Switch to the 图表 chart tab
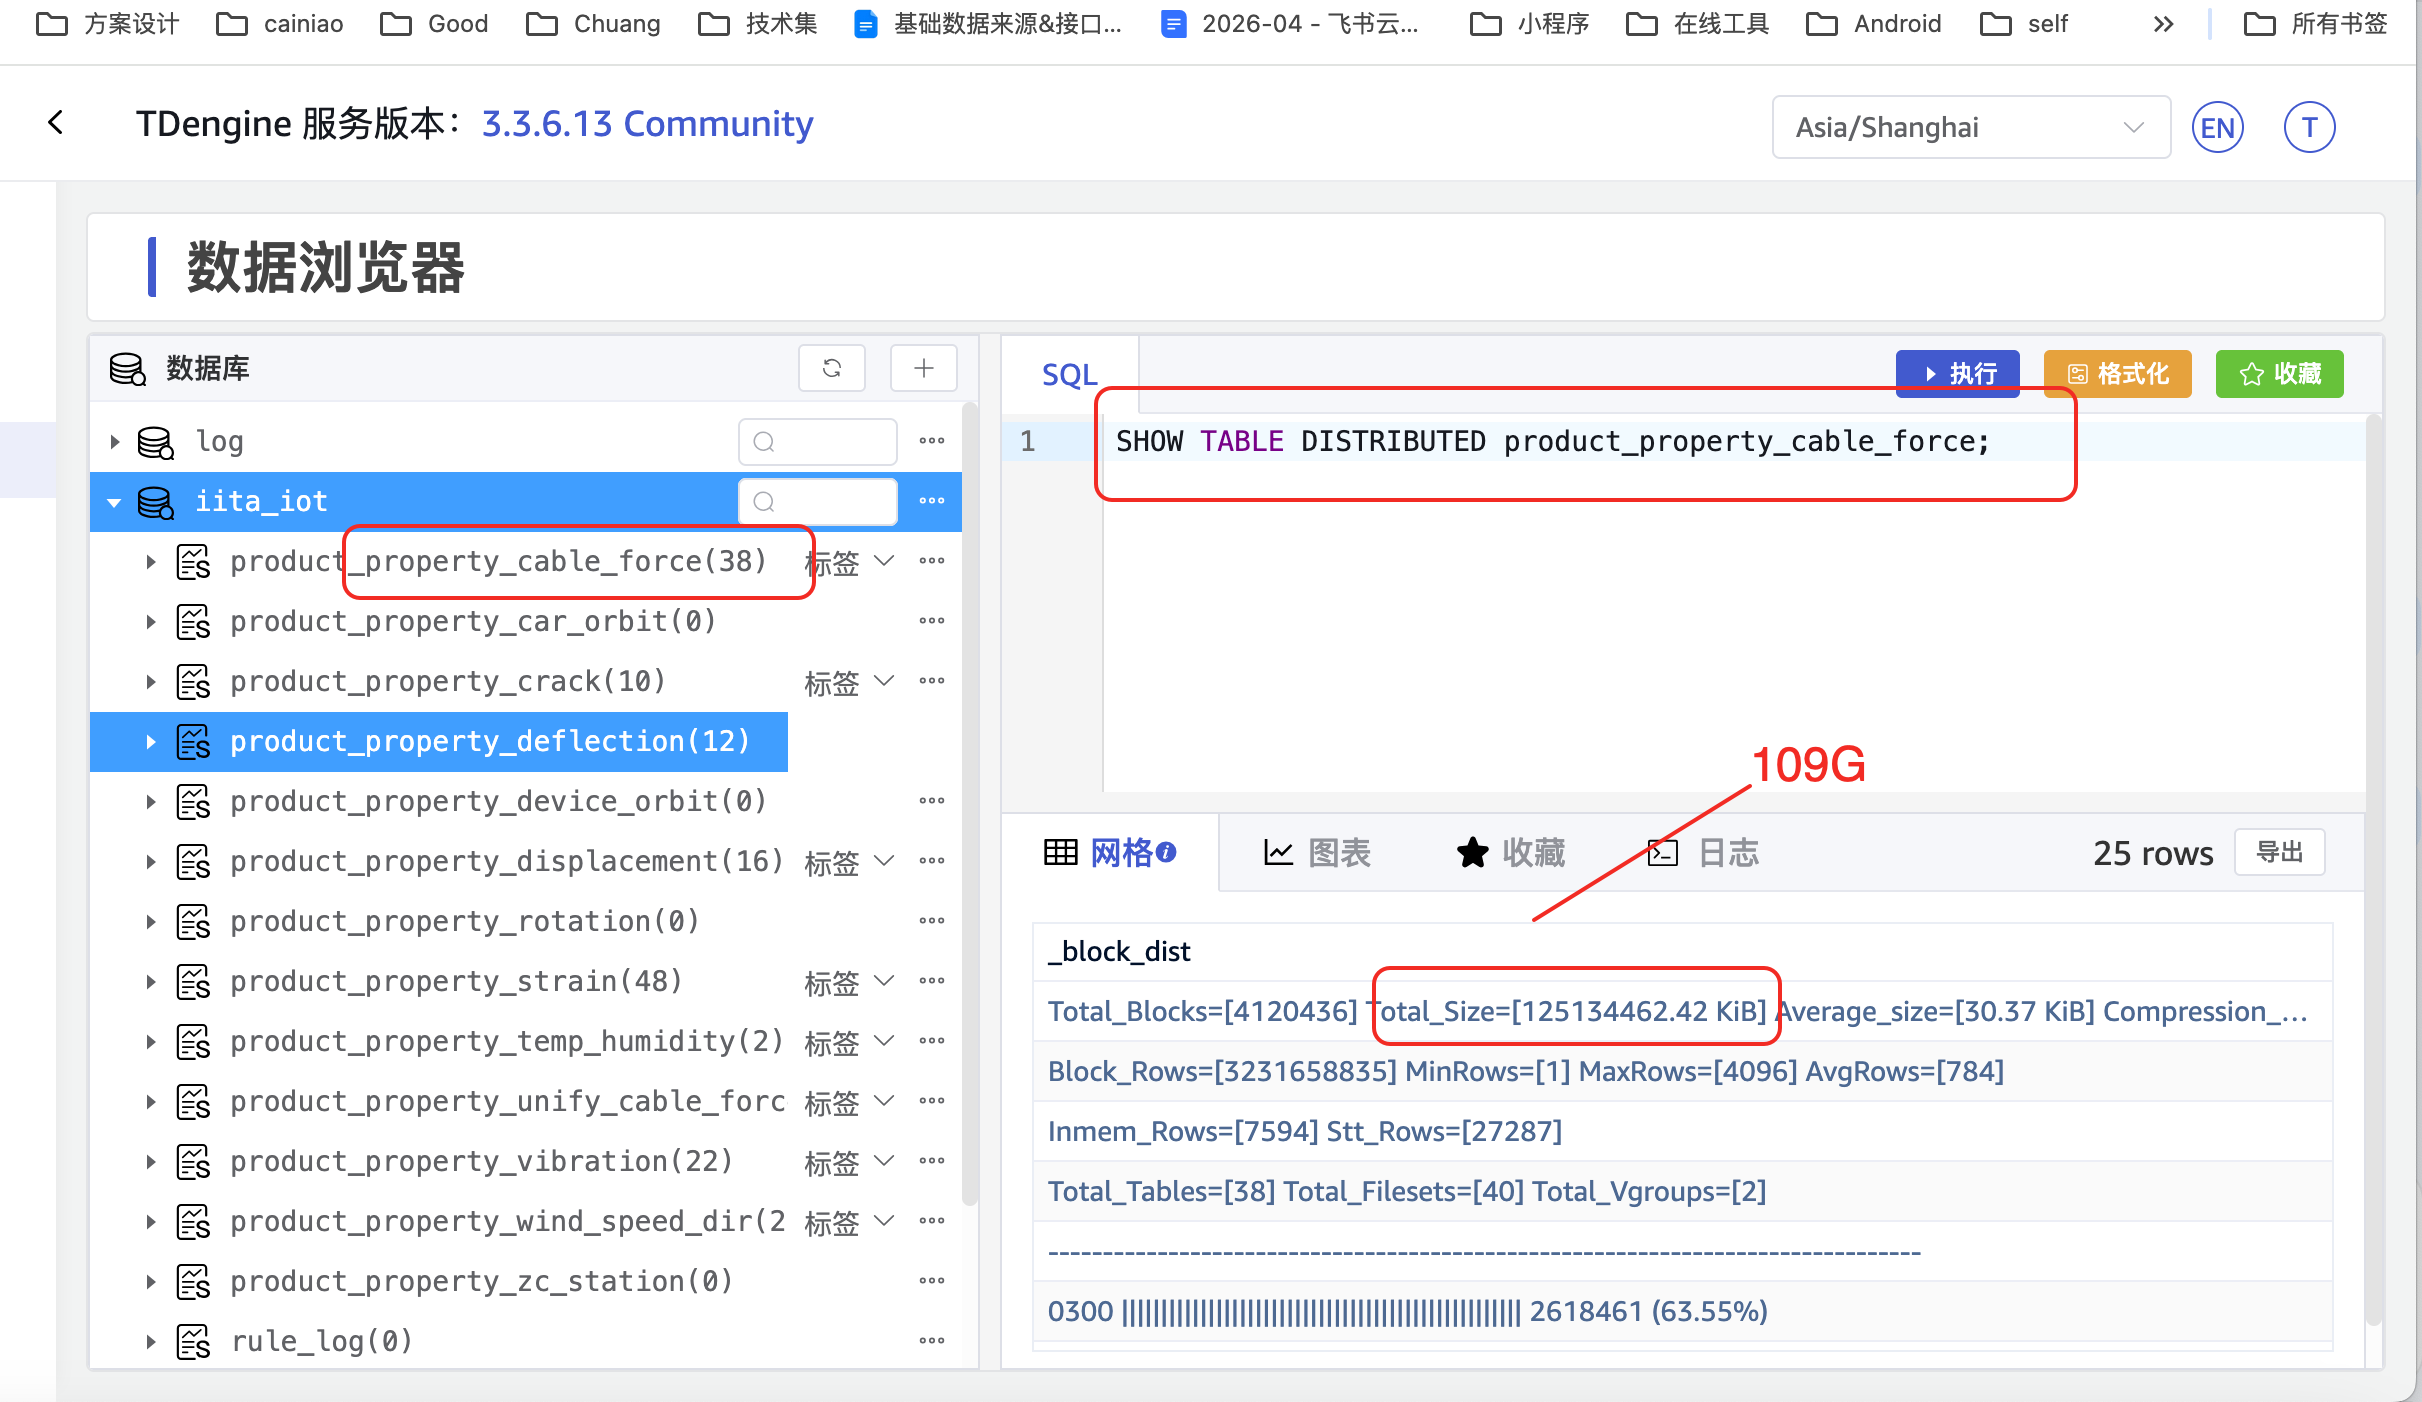 (1317, 852)
